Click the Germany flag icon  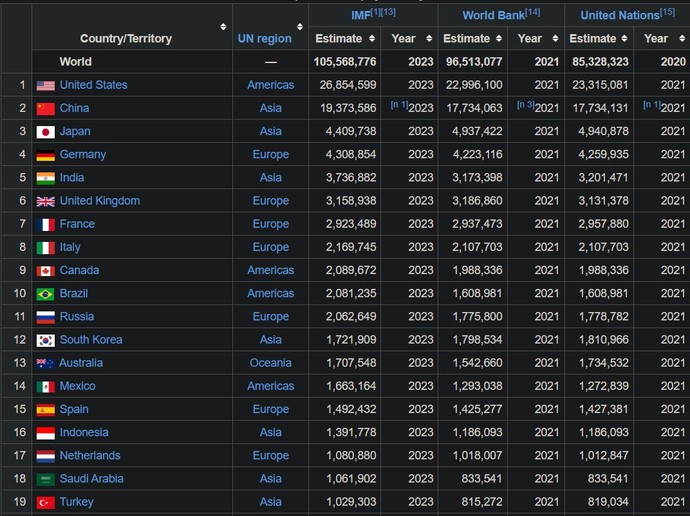[x=46, y=155]
